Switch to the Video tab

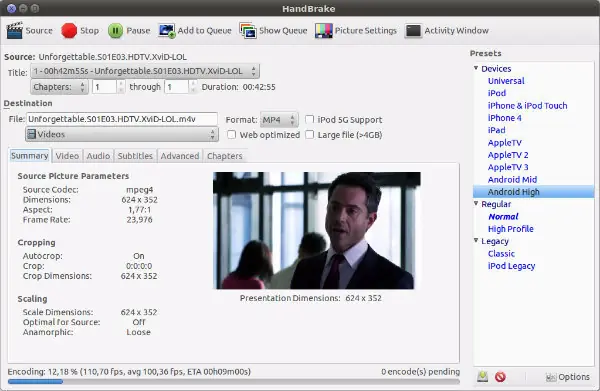67,156
